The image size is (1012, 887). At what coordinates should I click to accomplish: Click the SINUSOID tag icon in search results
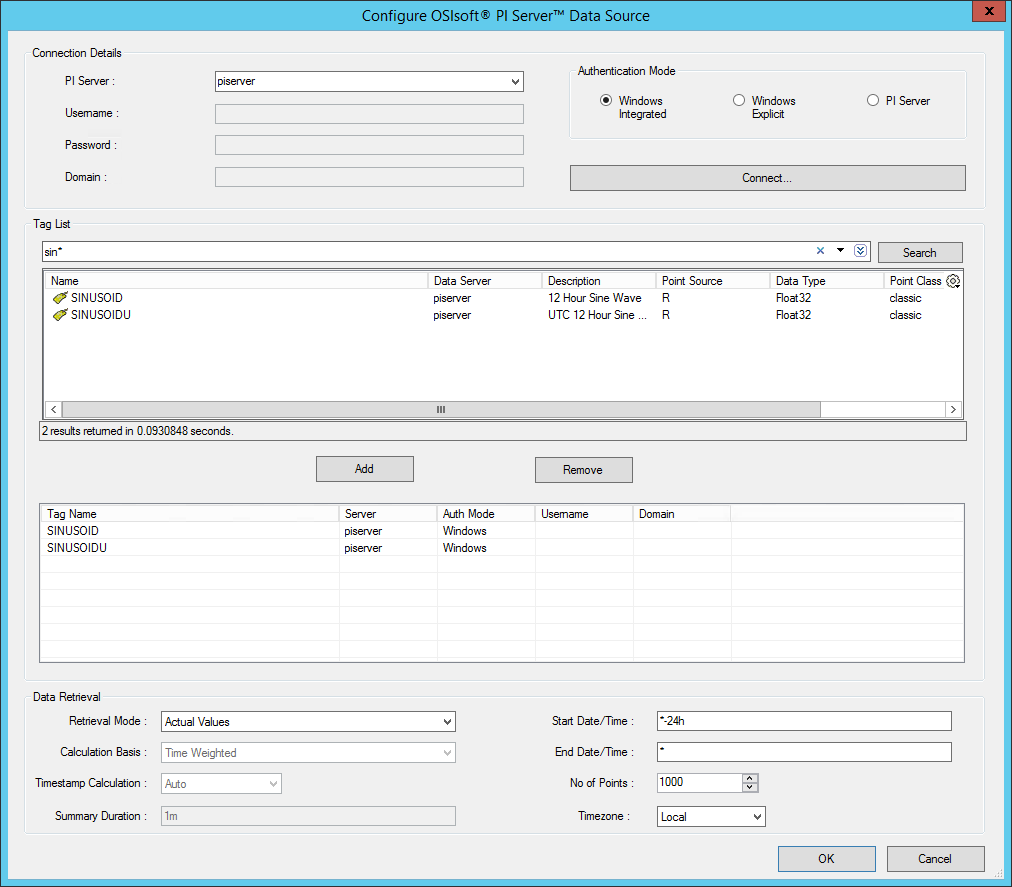pyautogui.click(x=60, y=298)
